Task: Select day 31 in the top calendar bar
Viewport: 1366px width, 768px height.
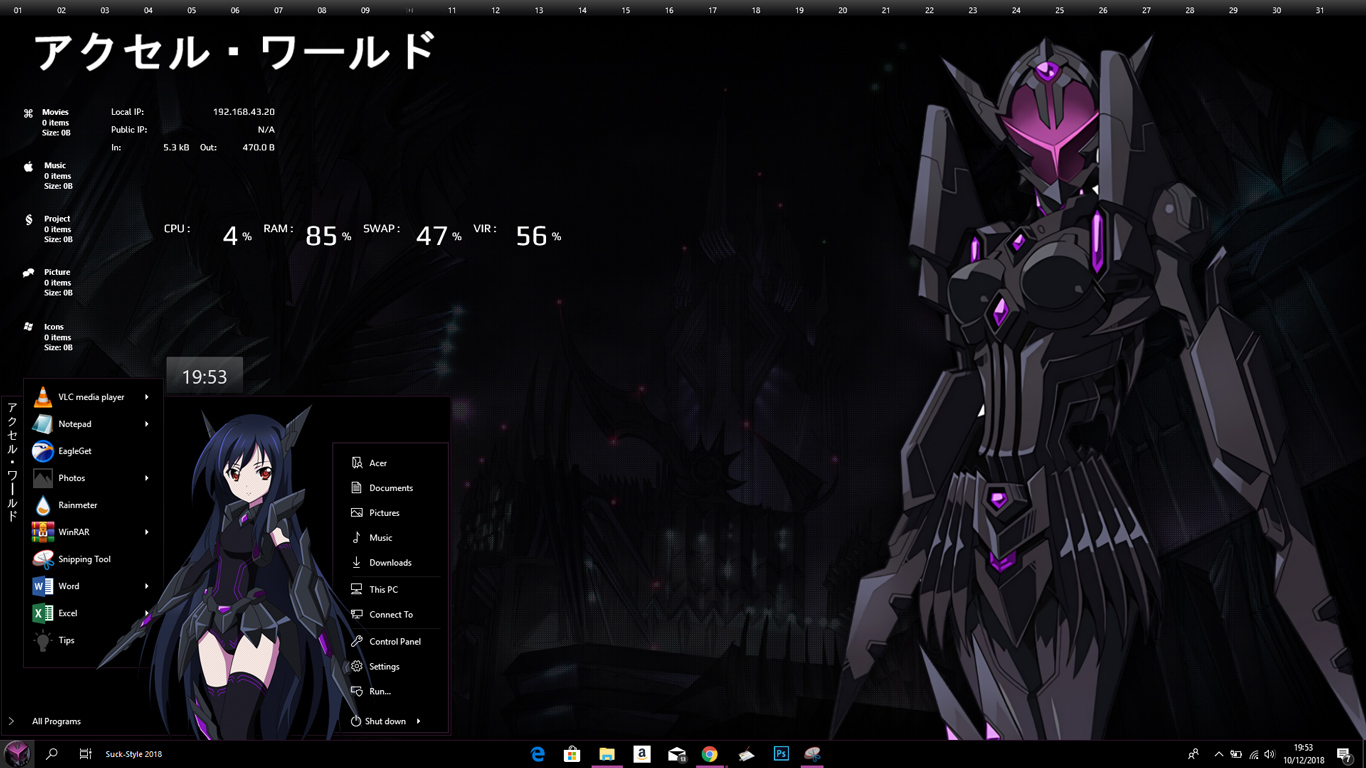Action: [x=1320, y=10]
